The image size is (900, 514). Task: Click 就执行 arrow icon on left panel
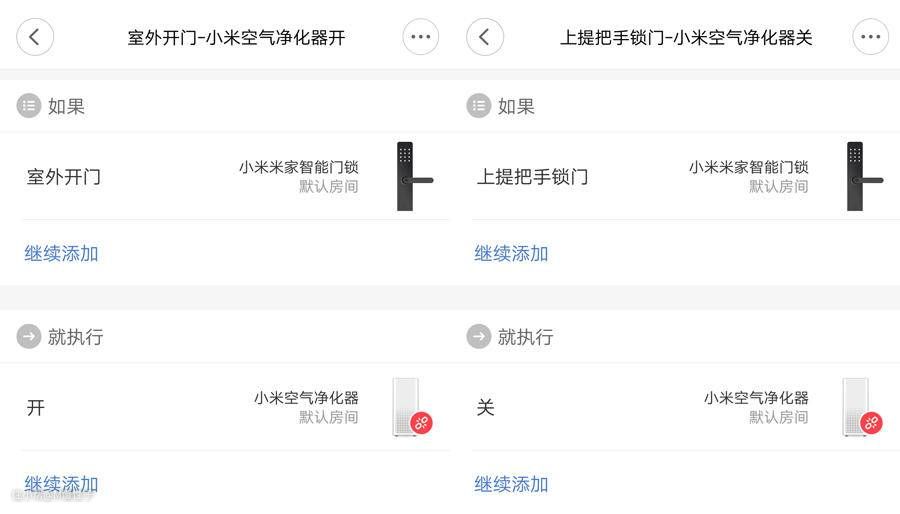point(29,337)
